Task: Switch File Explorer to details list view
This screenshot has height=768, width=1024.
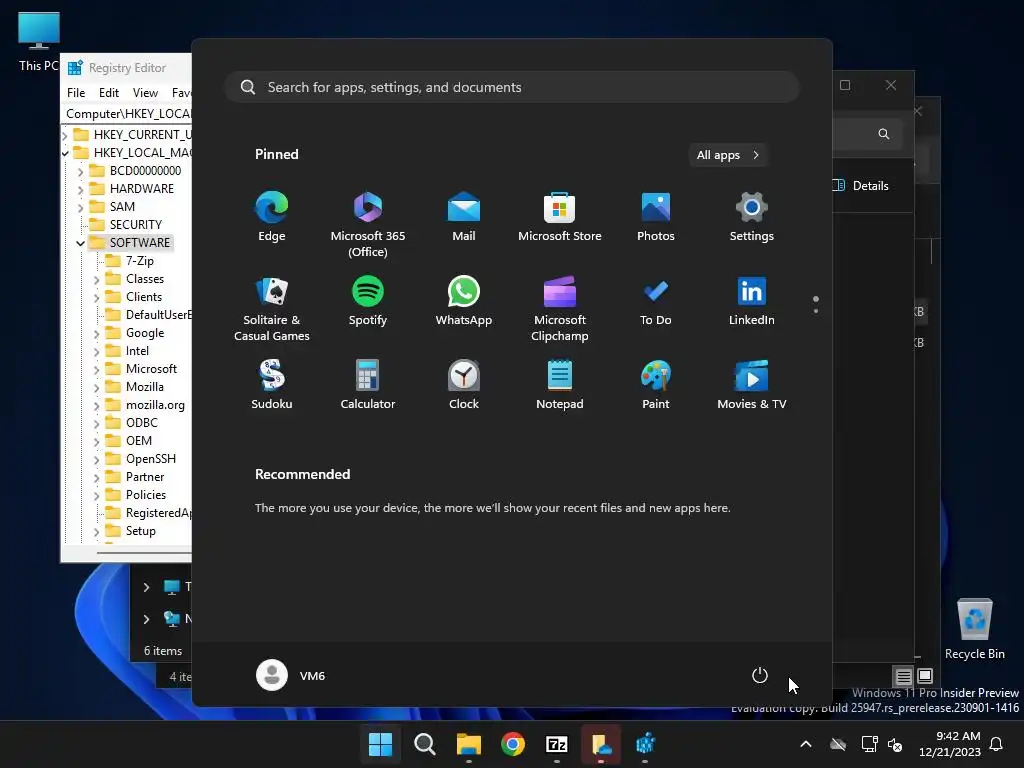Action: click(x=903, y=676)
